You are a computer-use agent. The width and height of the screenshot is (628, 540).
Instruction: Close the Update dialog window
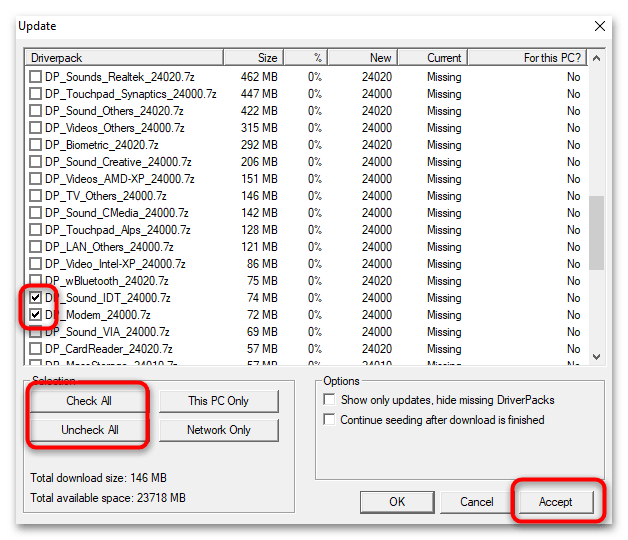[600, 26]
